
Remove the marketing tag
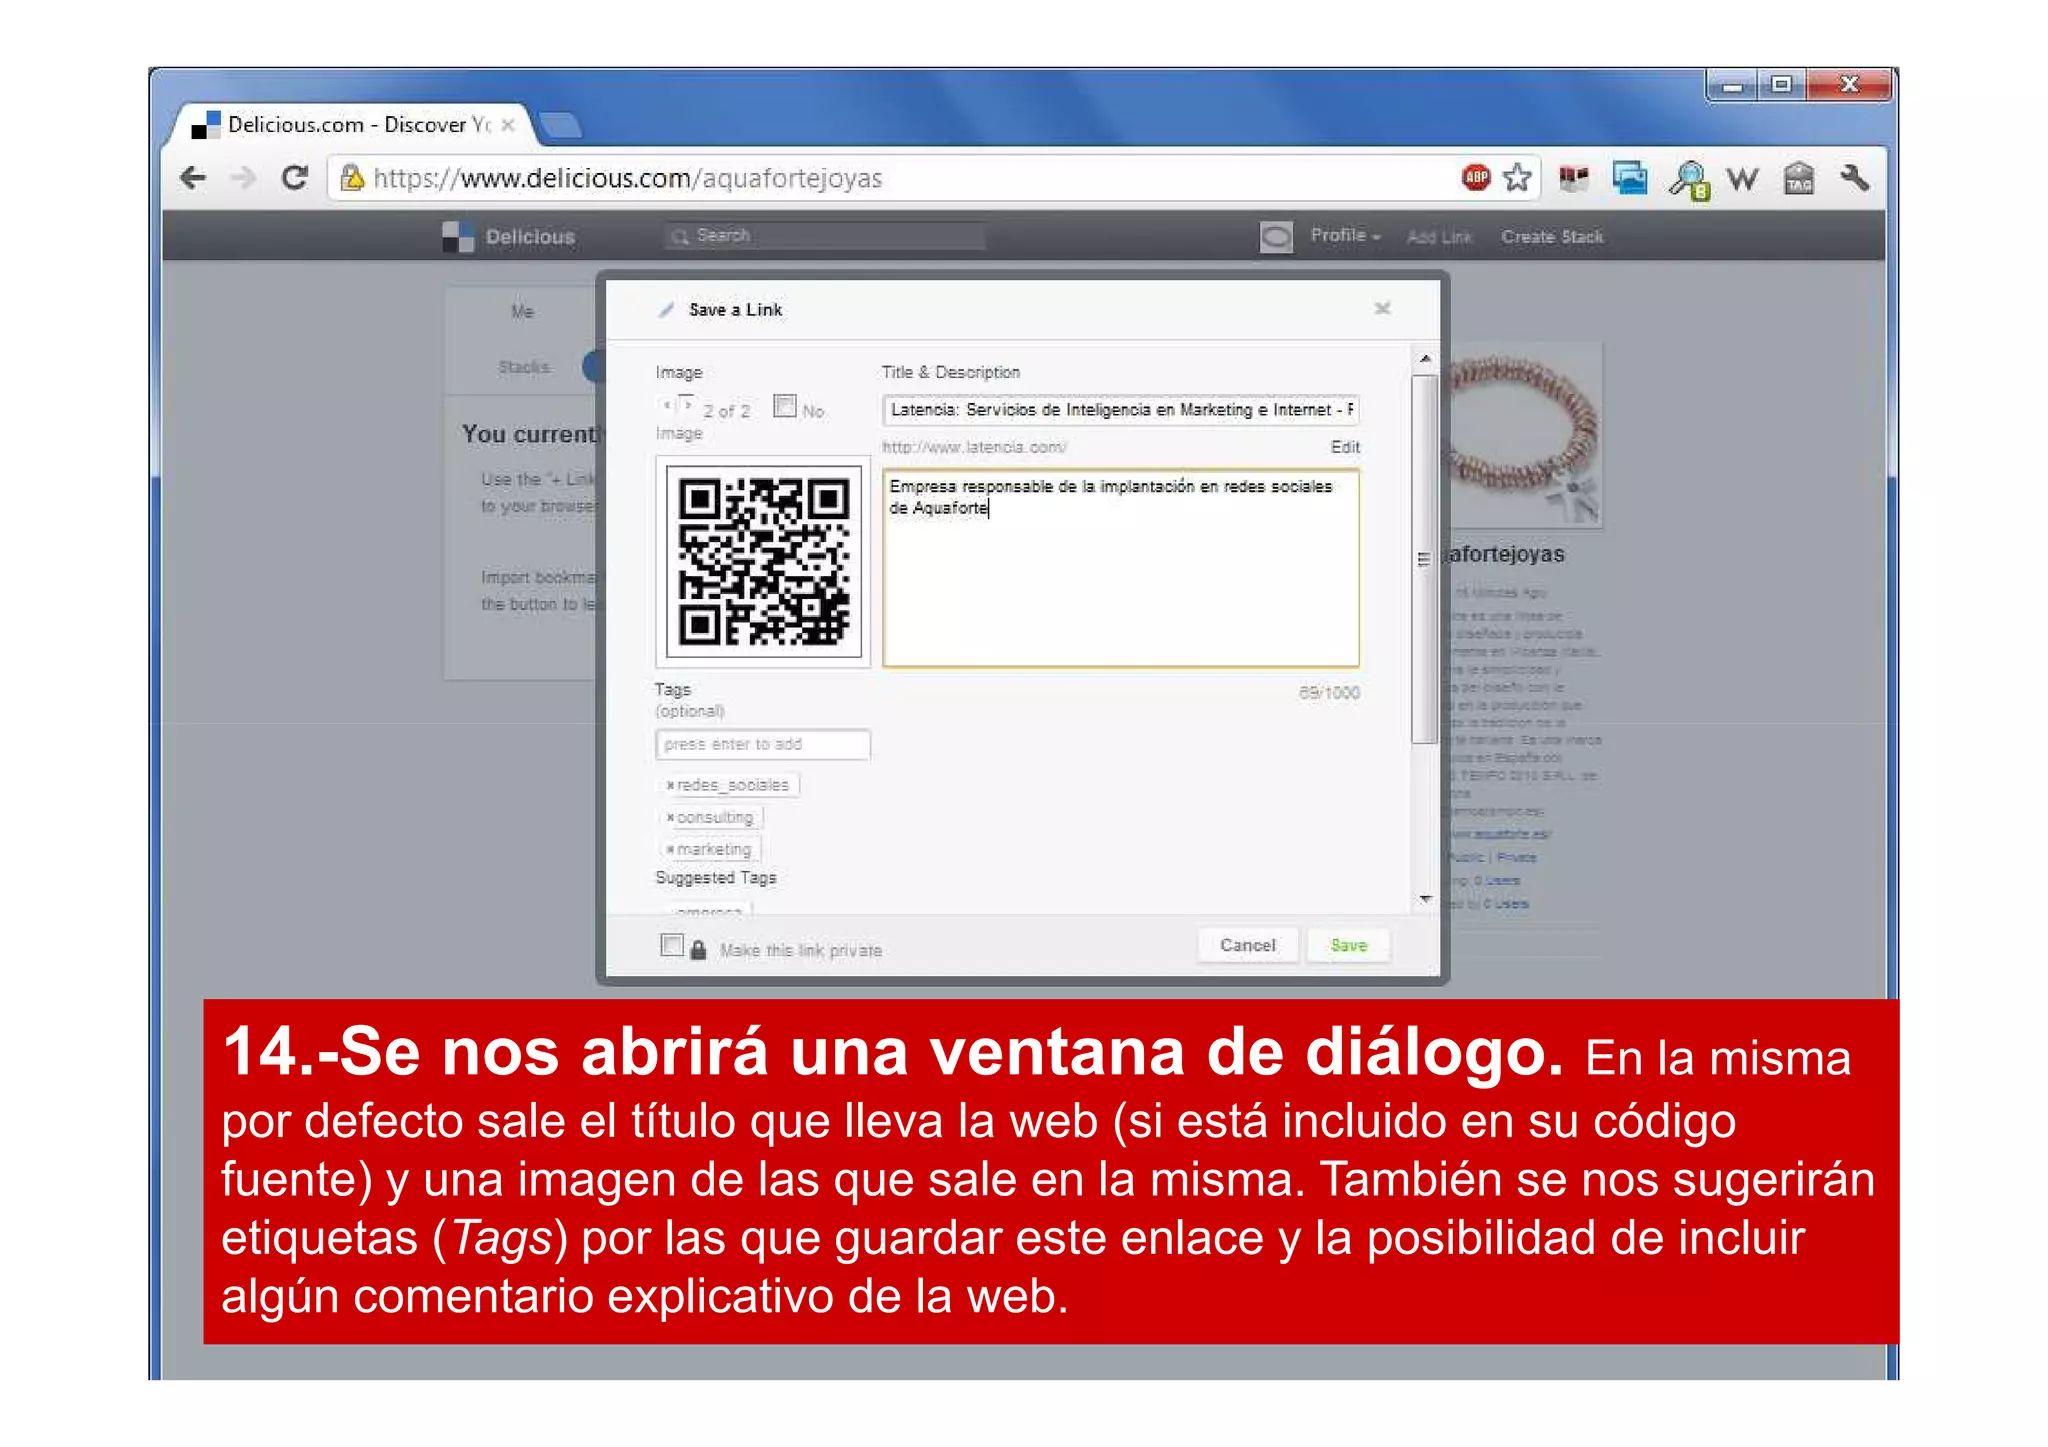point(670,850)
